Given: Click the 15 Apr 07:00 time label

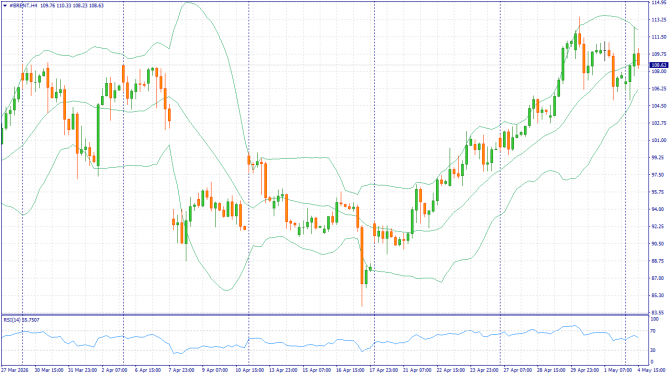Looking at the screenshot, I should click(317, 370).
